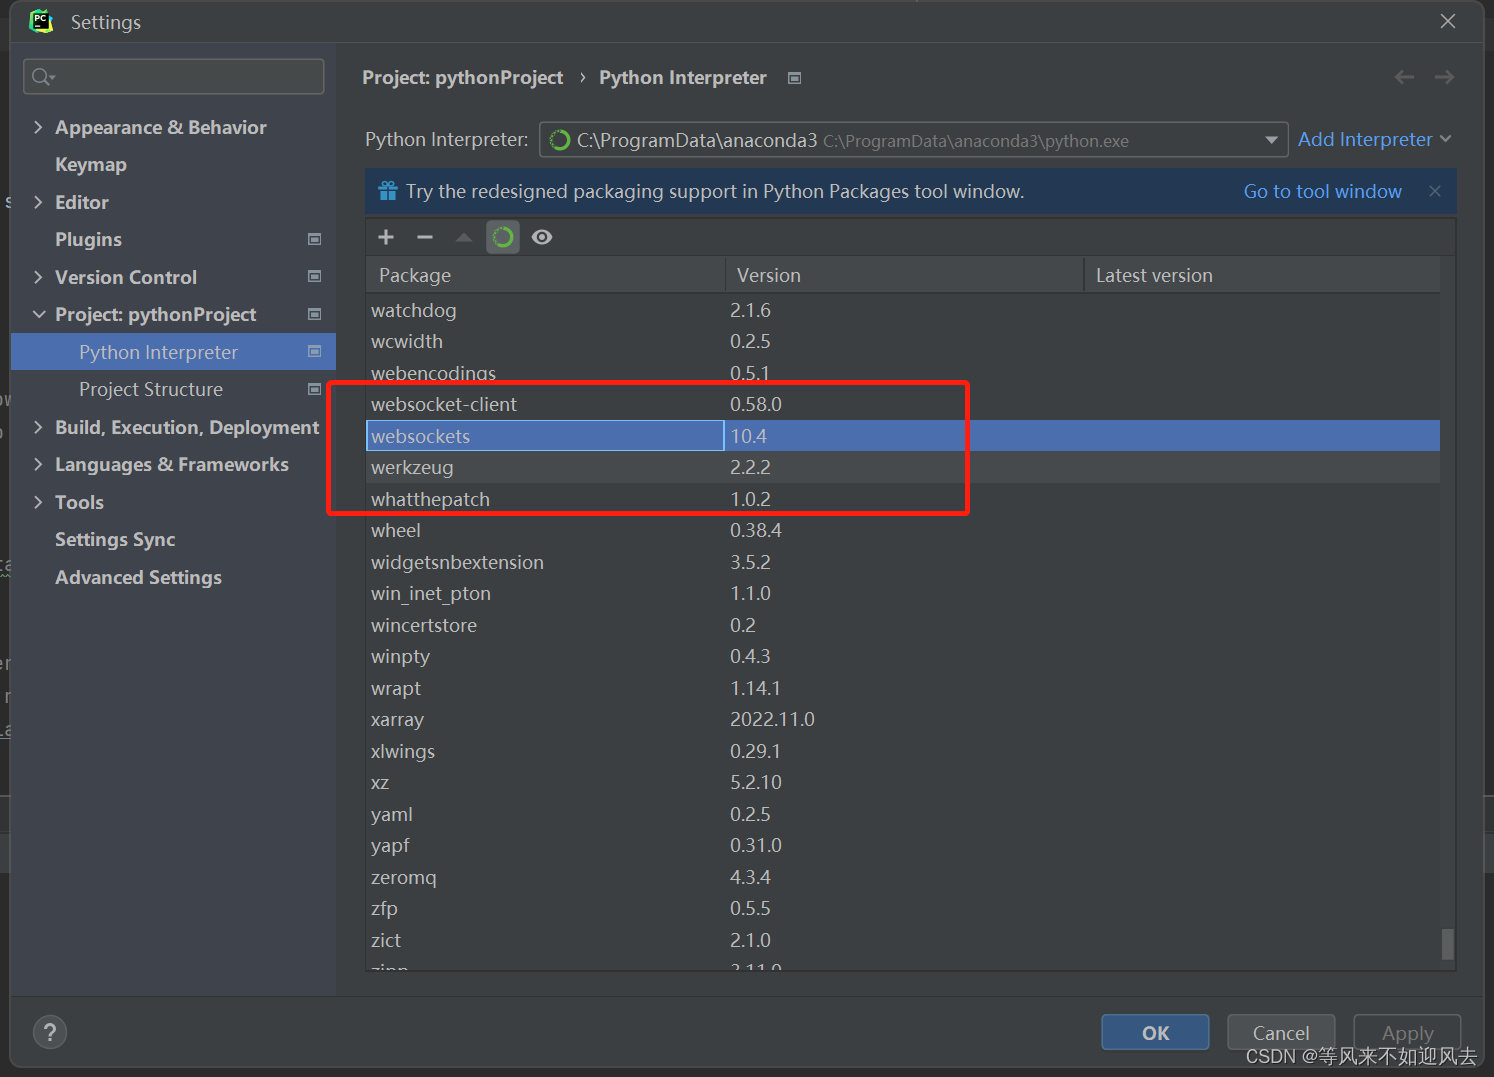
Task: Open the Add Interpreter dropdown
Action: pyautogui.click(x=1374, y=139)
